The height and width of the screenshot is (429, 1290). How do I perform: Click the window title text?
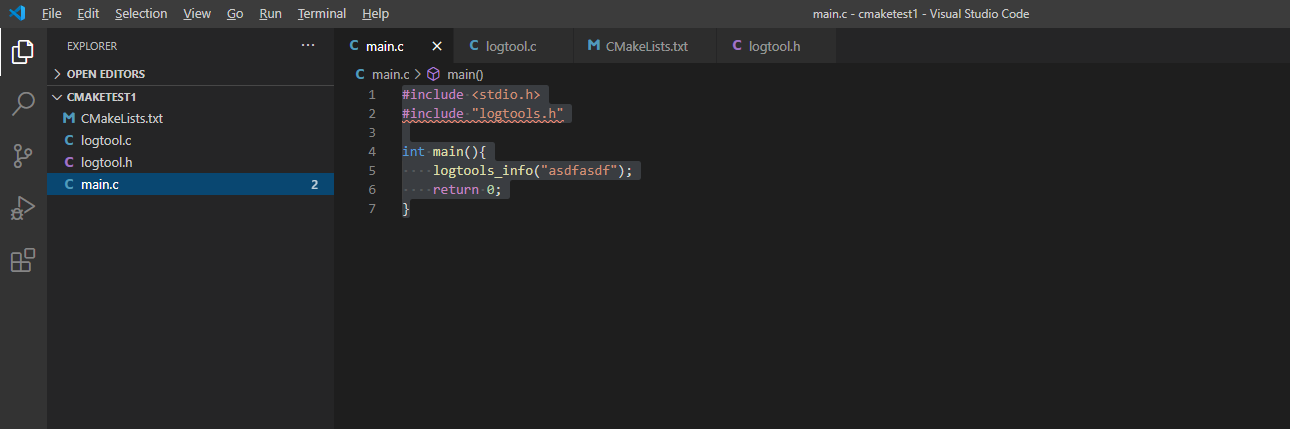click(921, 14)
